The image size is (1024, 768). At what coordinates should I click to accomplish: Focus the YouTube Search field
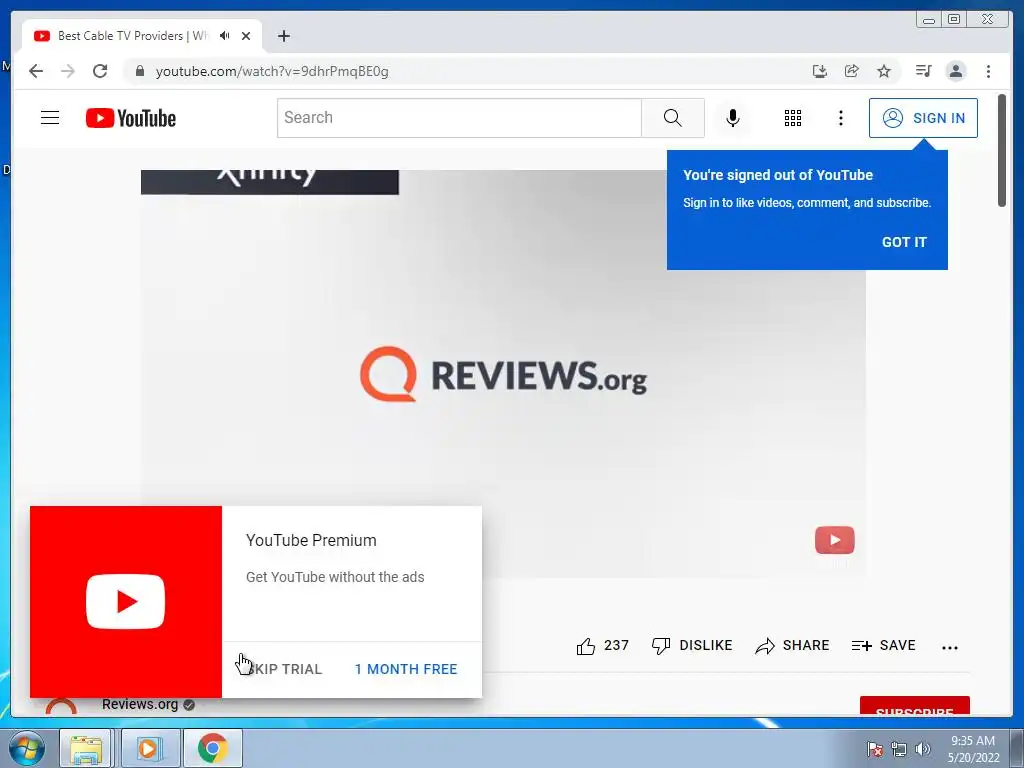tap(459, 118)
